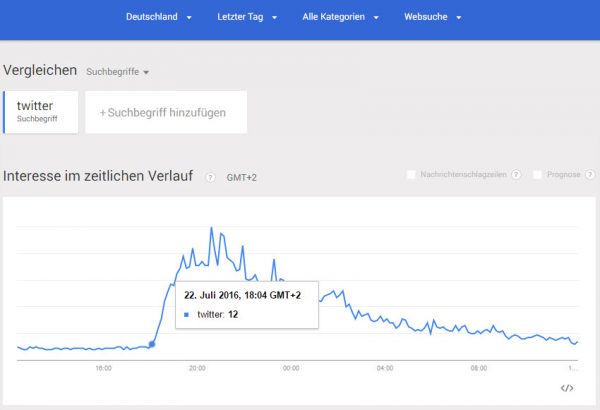Click the highlighted 18:04 data point
600x410 pixels.
pos(152,344)
